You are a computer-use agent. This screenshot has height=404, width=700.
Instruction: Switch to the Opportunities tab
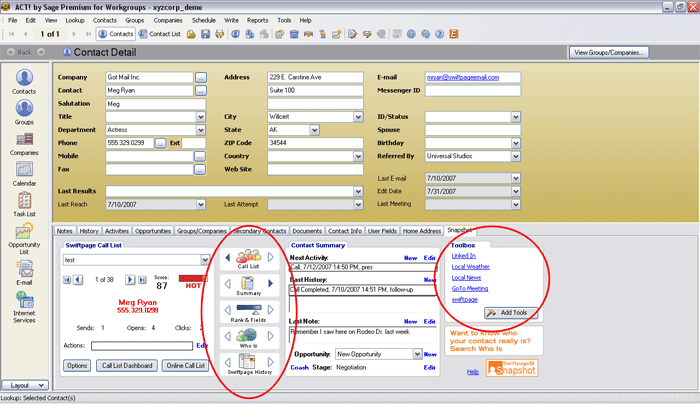pyautogui.click(x=153, y=231)
